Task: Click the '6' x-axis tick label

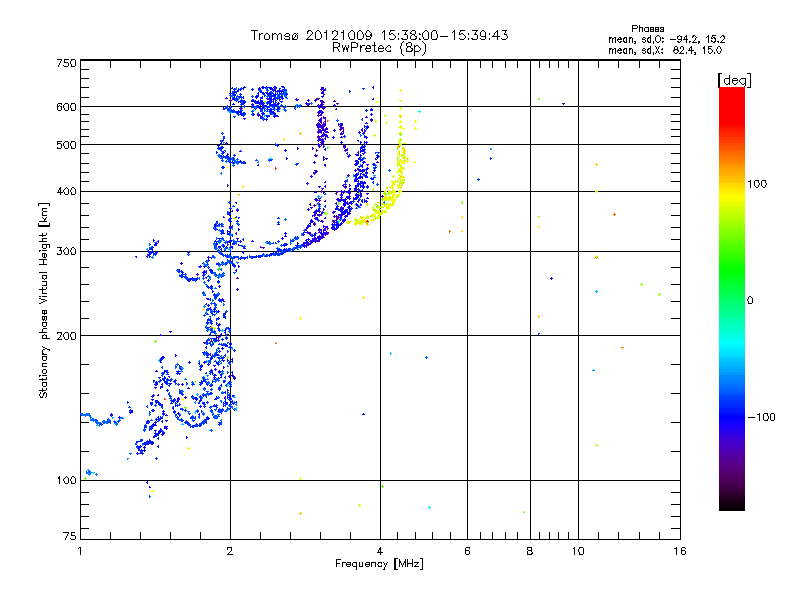Action: (467, 551)
